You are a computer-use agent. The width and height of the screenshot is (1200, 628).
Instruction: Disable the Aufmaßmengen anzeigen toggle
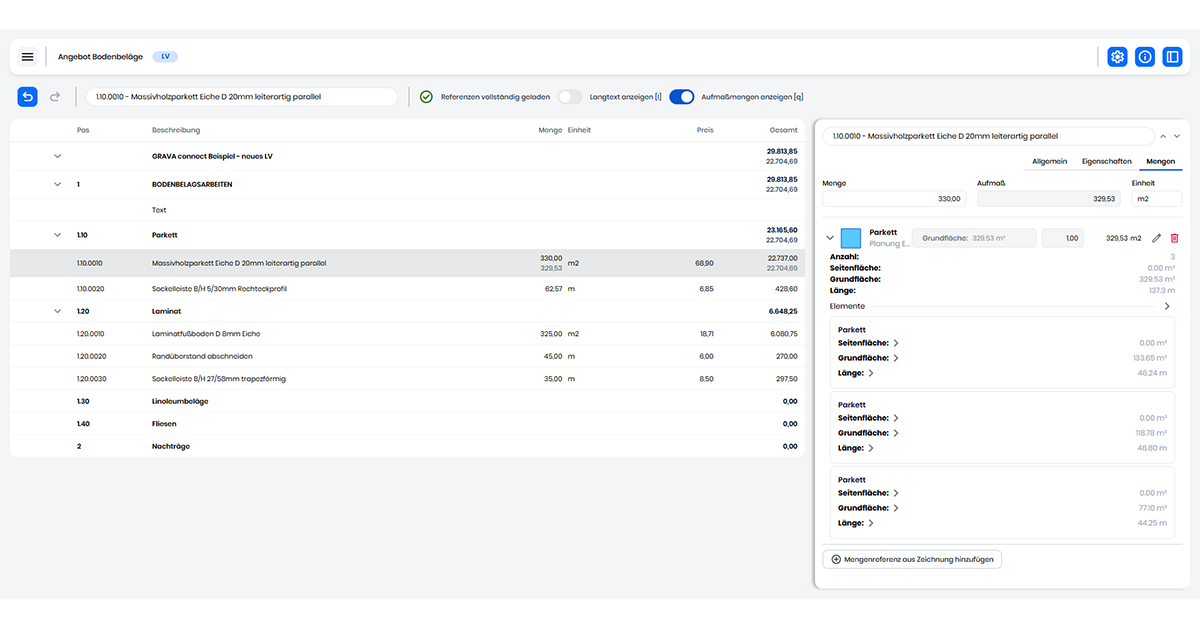click(x=682, y=97)
